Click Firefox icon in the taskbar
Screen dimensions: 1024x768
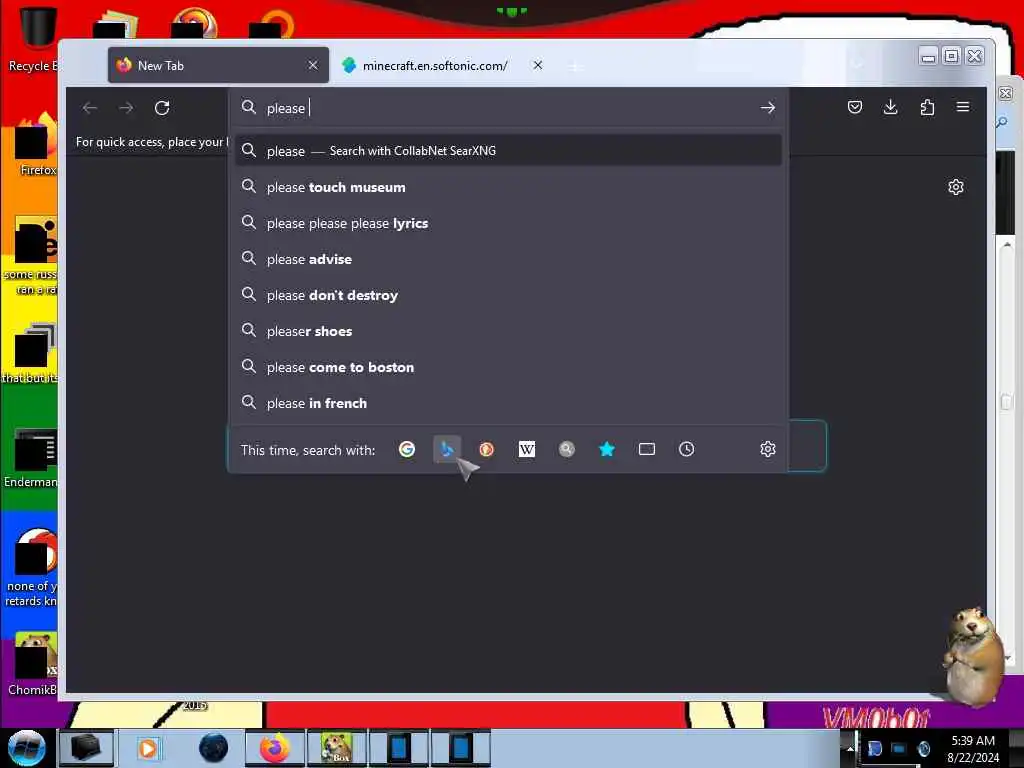(x=275, y=748)
